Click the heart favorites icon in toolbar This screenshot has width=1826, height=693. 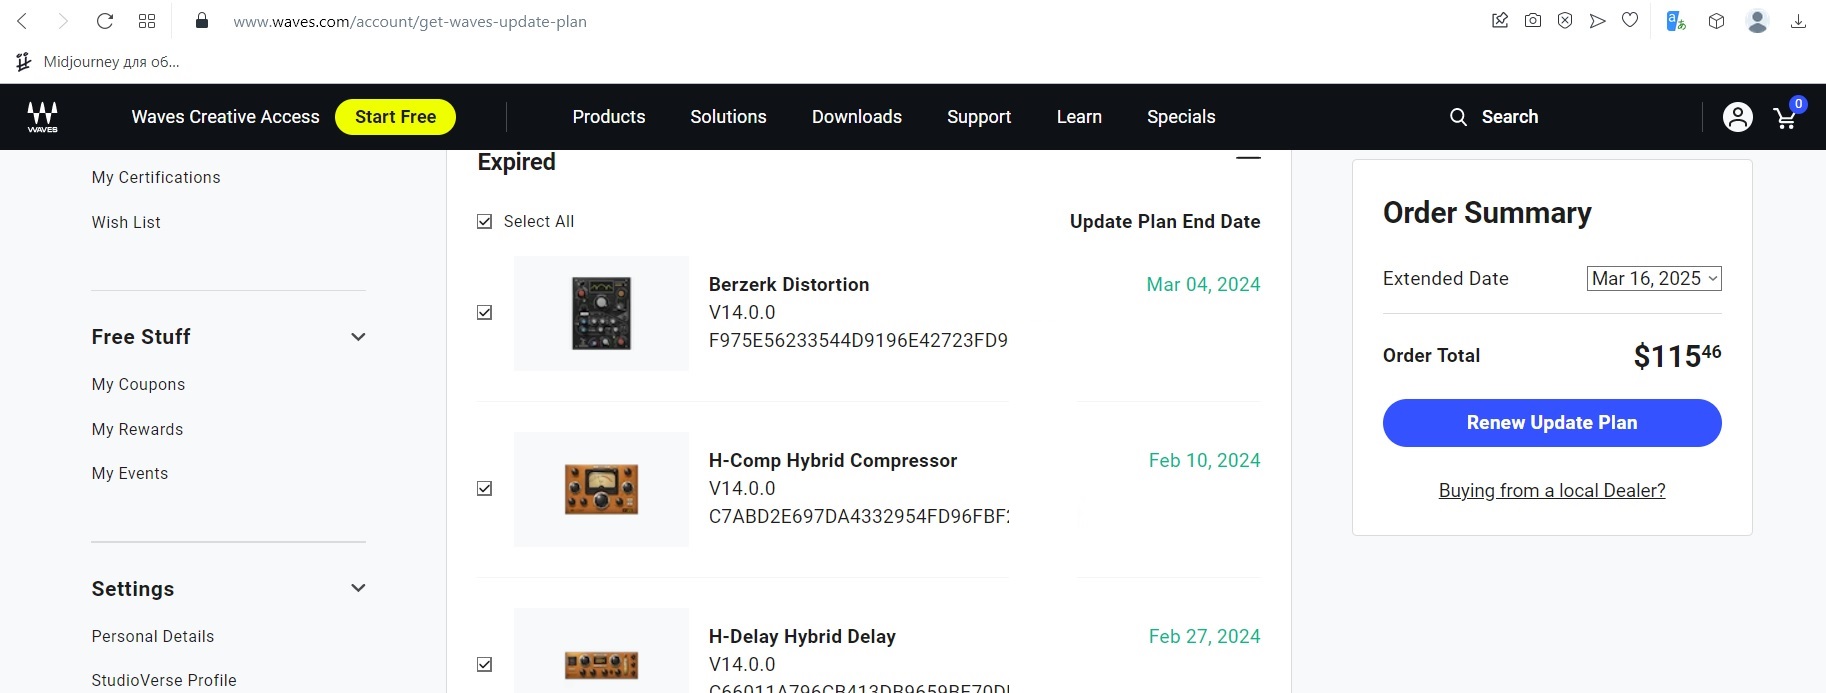1630,21
